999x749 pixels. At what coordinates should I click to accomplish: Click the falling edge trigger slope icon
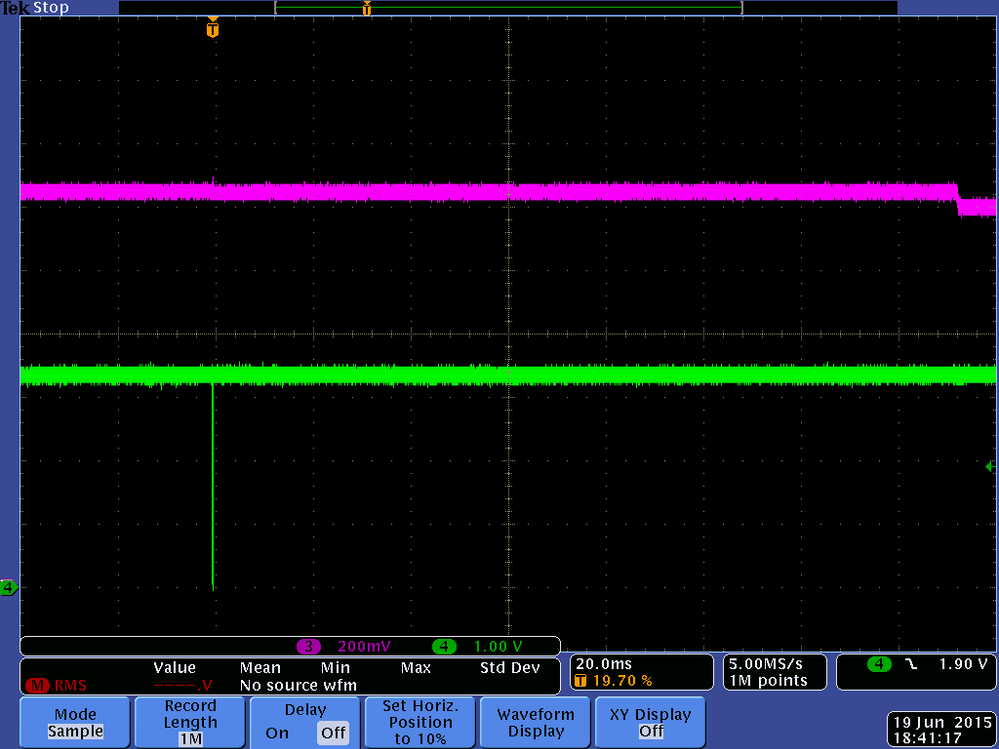(x=911, y=664)
